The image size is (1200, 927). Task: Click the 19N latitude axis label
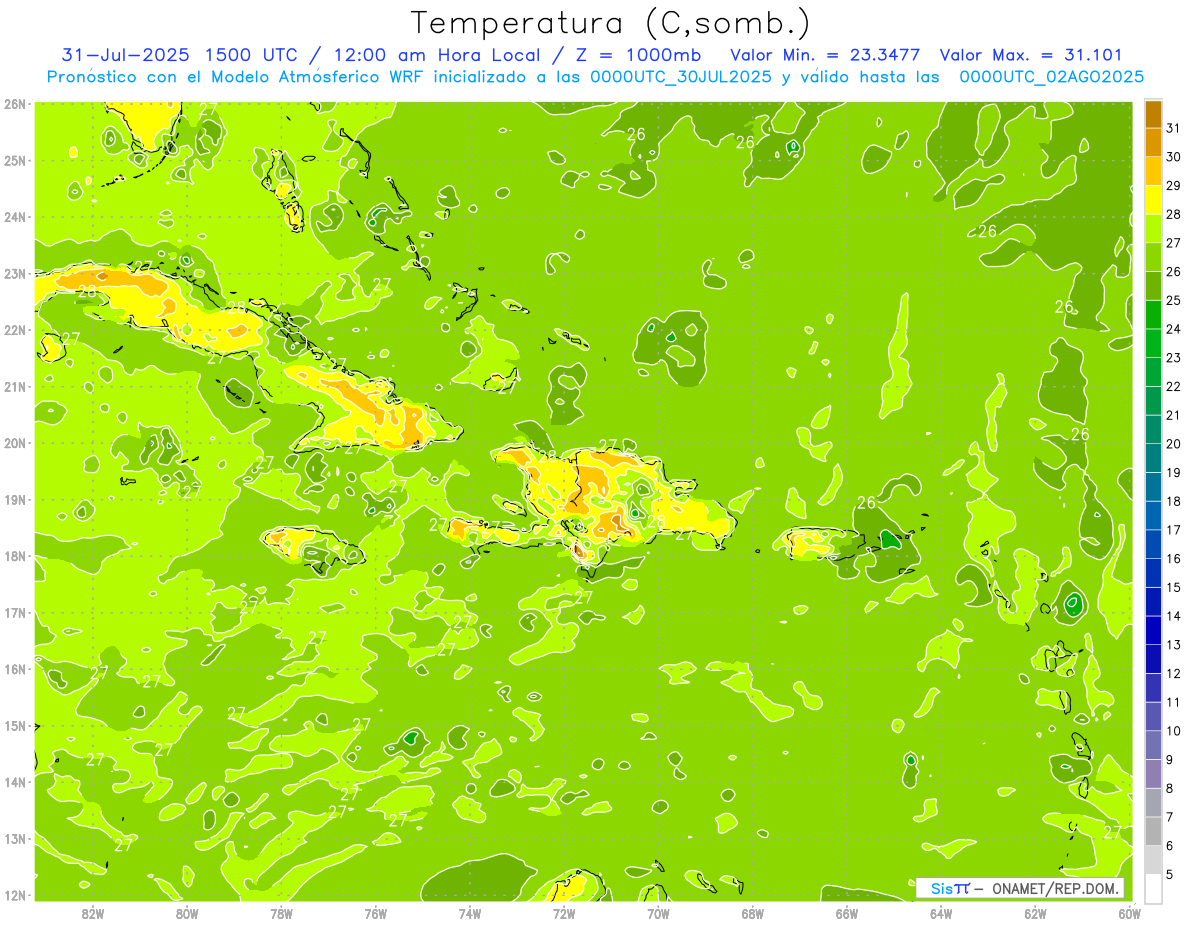click(16, 499)
